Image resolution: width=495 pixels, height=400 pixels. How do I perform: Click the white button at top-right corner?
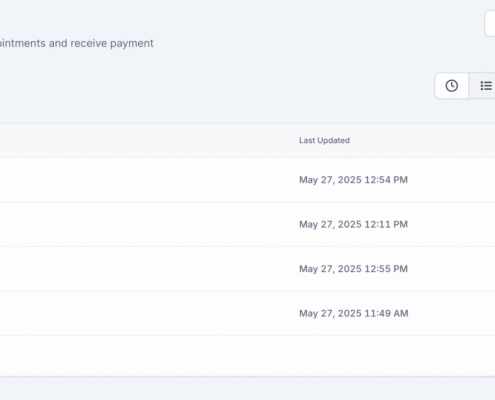pos(490,23)
